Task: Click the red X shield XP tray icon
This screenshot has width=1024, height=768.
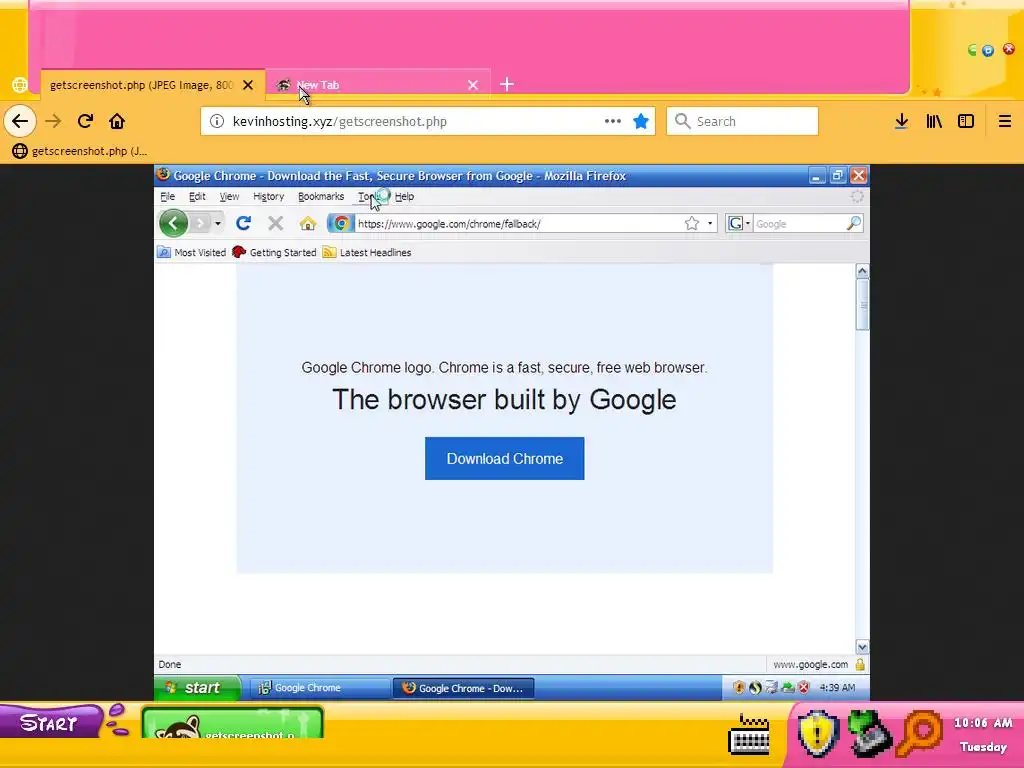Action: pos(804,688)
